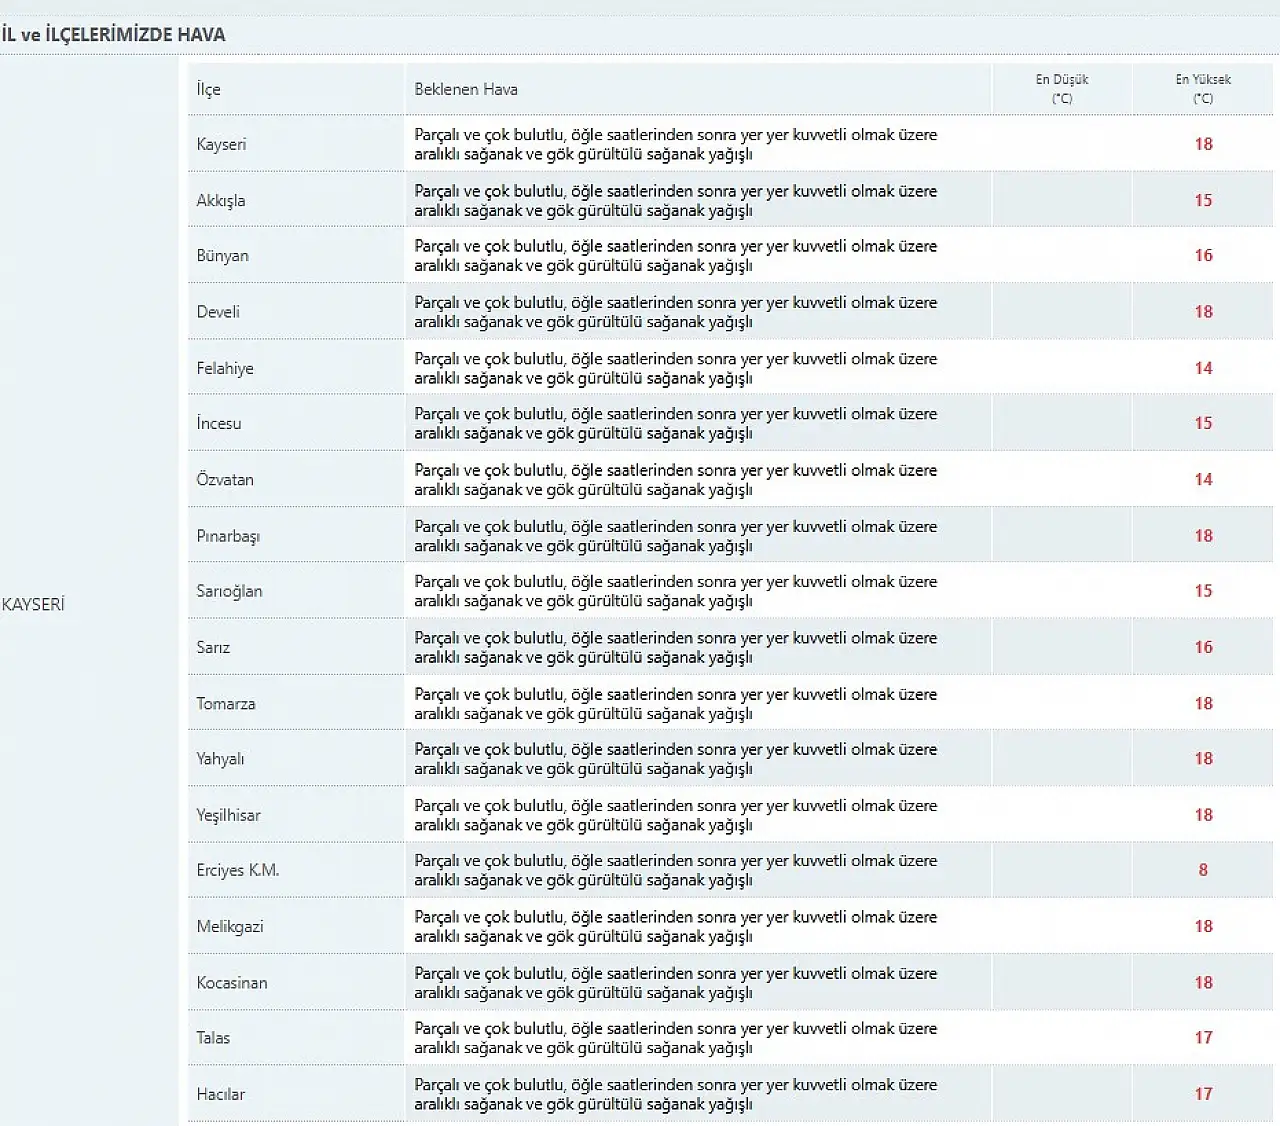Screen dimensions: 1280x1126
Task: Click the Tomarza district name
Action: pos(226,703)
